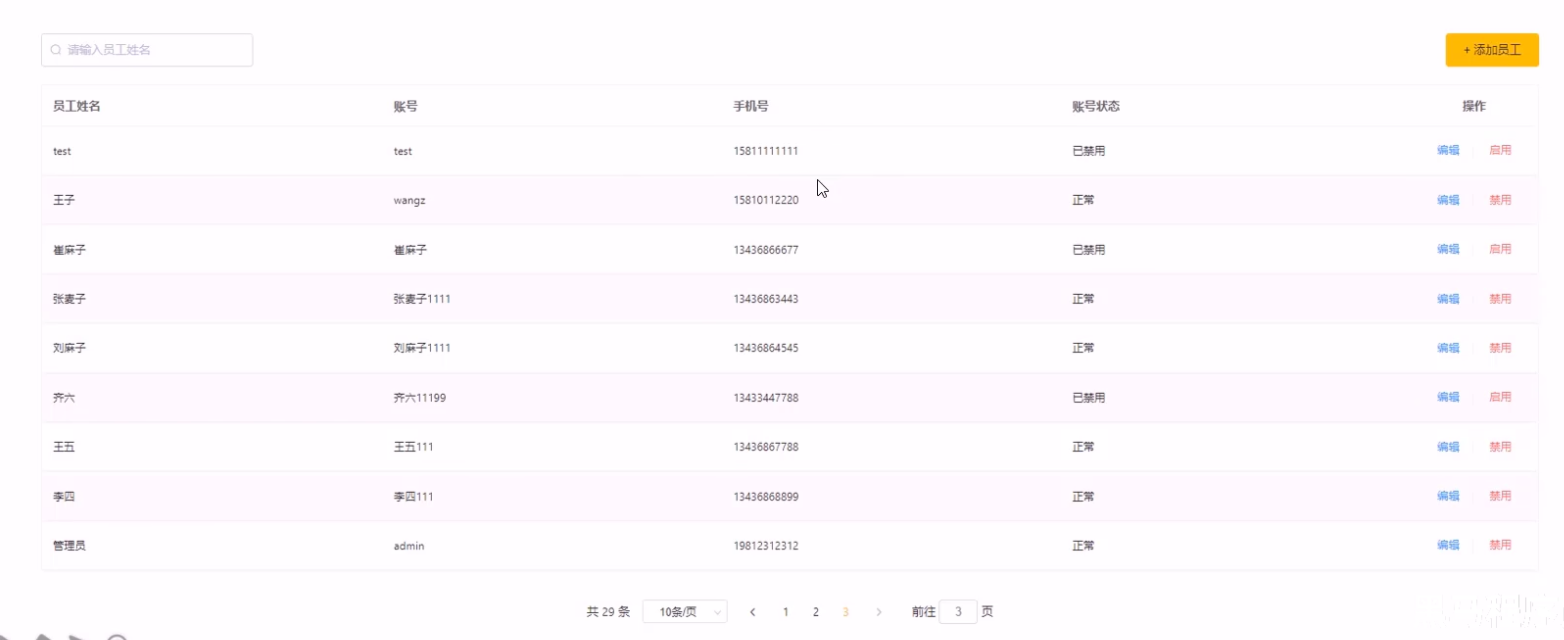Edit the 崔麻子 employee row
The image size is (1564, 640).
point(1447,249)
